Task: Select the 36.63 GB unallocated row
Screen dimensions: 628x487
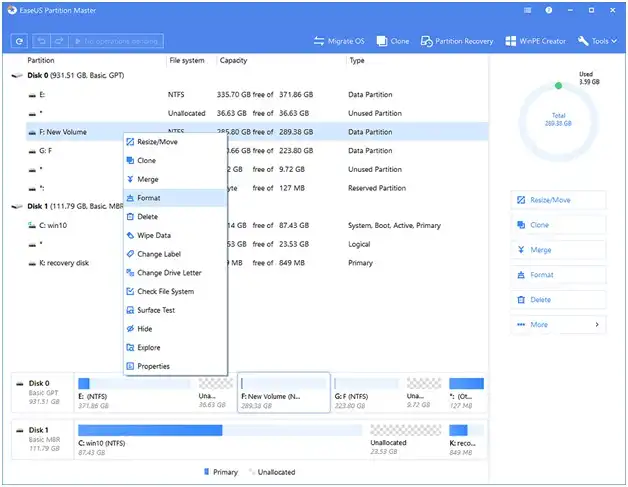Action: [x=256, y=113]
